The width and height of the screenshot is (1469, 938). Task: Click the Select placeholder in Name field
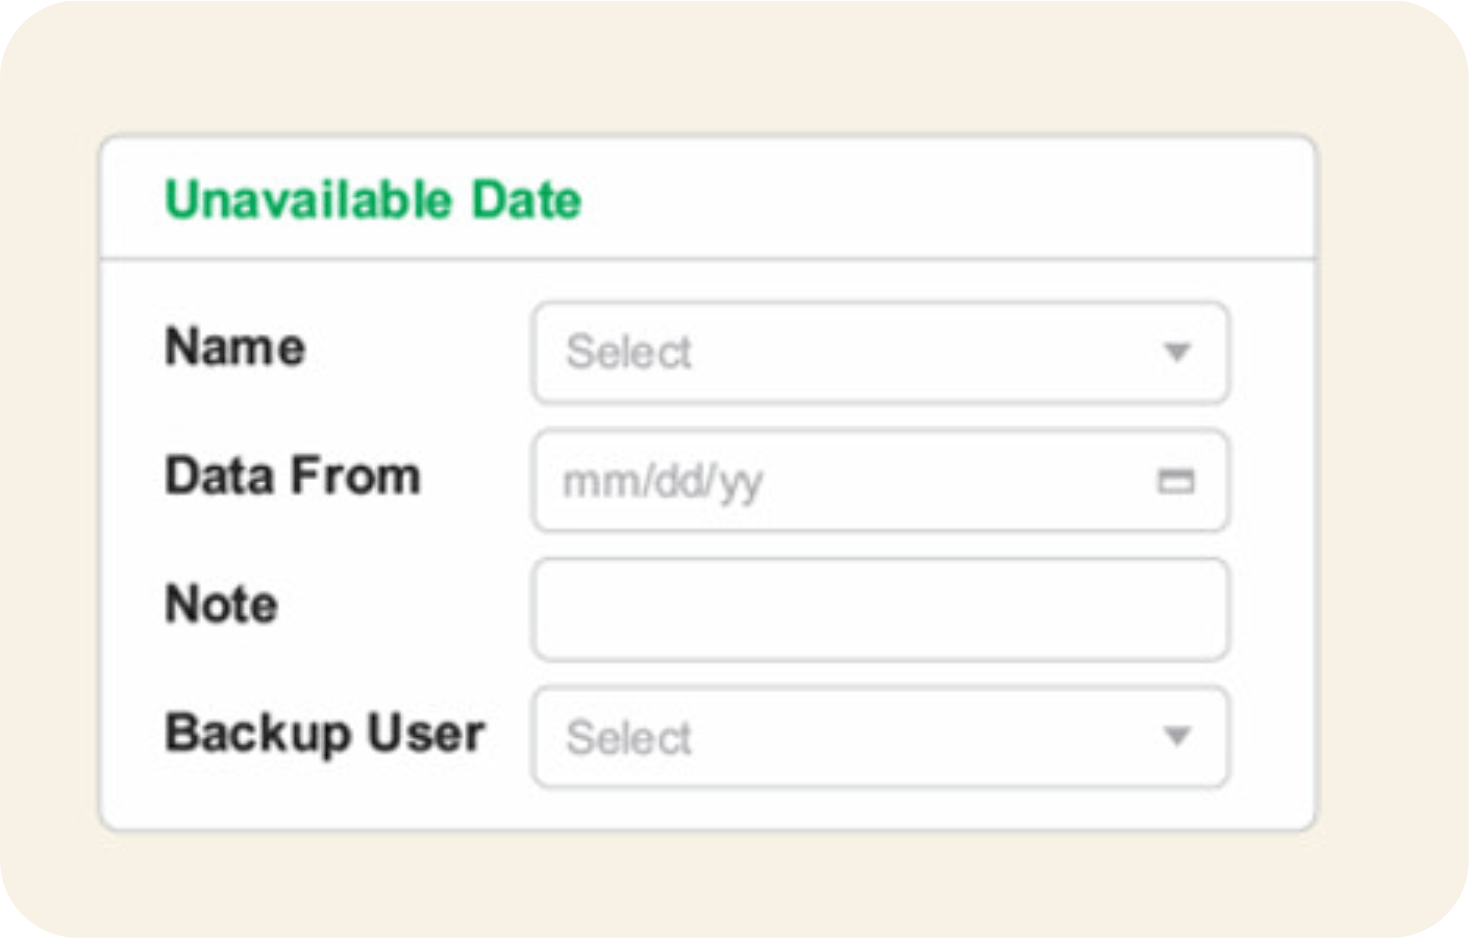(629, 352)
